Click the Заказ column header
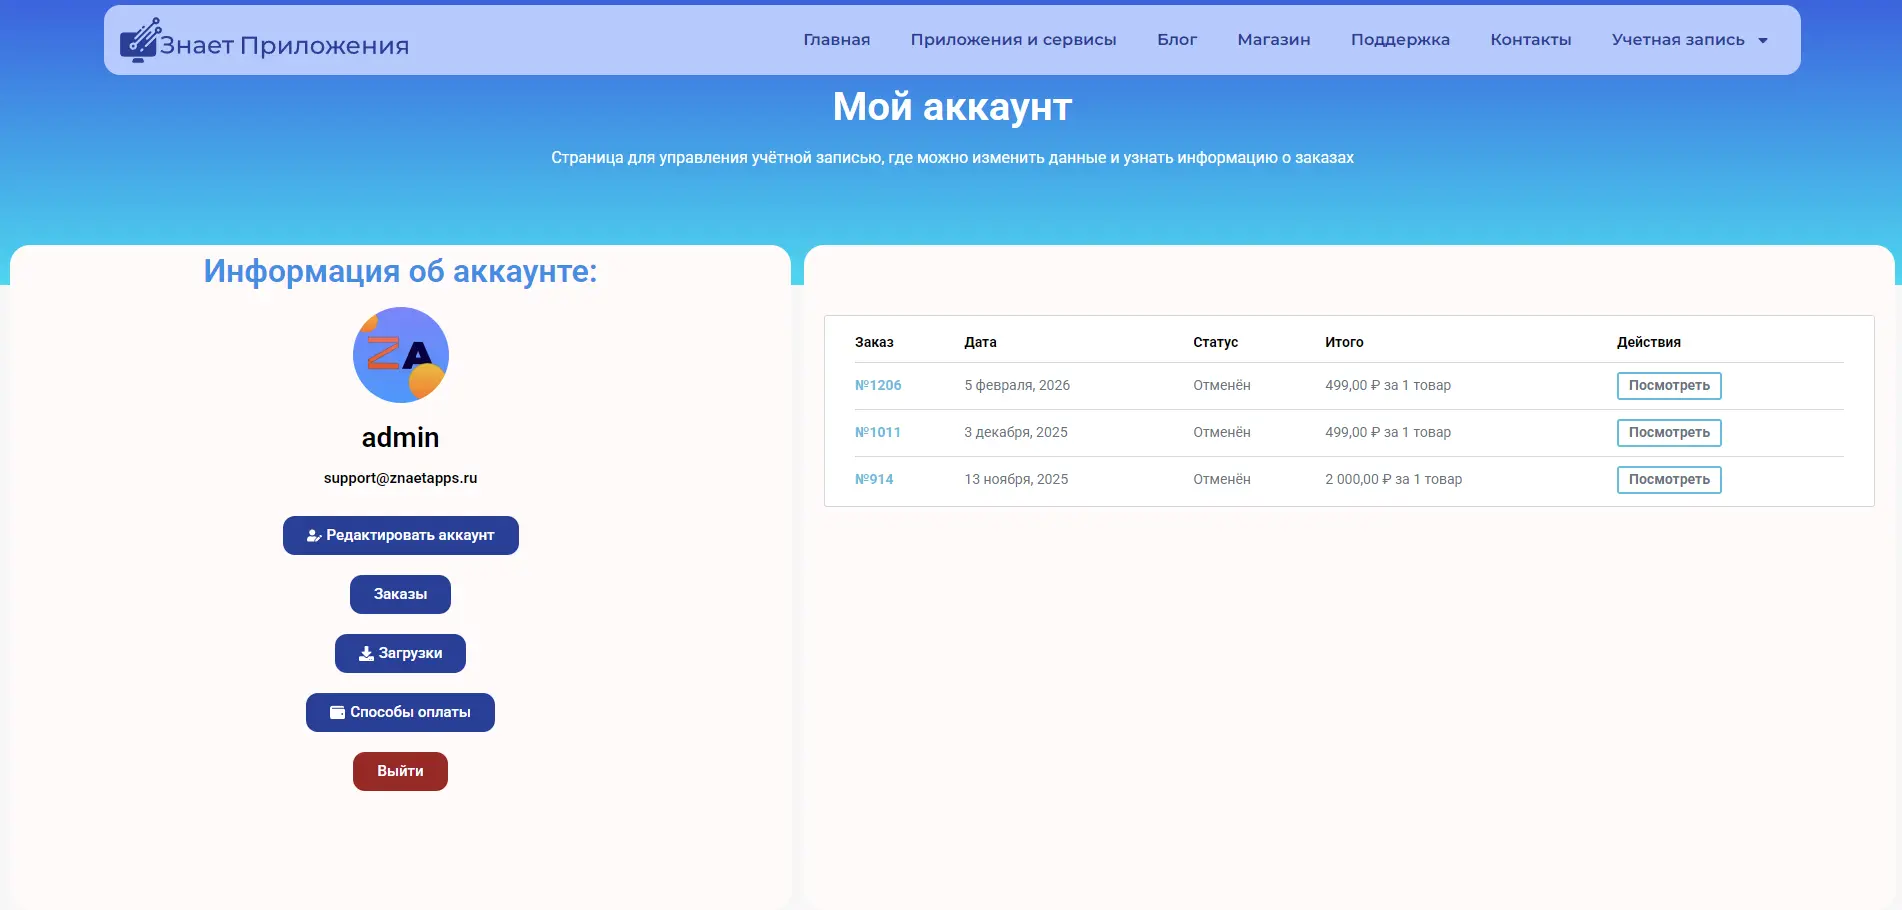 point(874,342)
